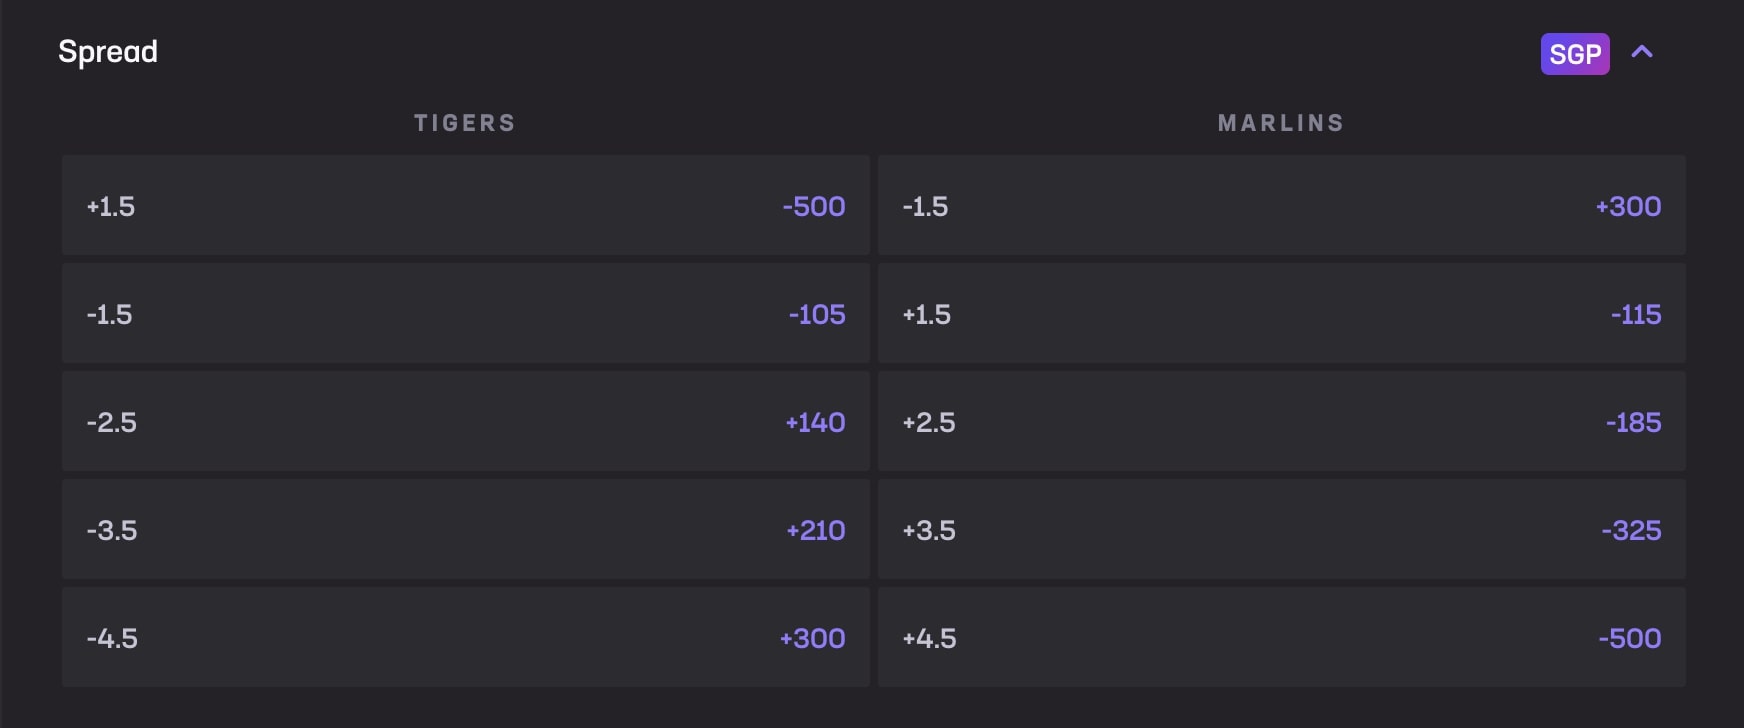Pick Marlins +1.5 at -115
Viewport: 1744px width, 728px height.
pyautogui.click(x=1281, y=314)
